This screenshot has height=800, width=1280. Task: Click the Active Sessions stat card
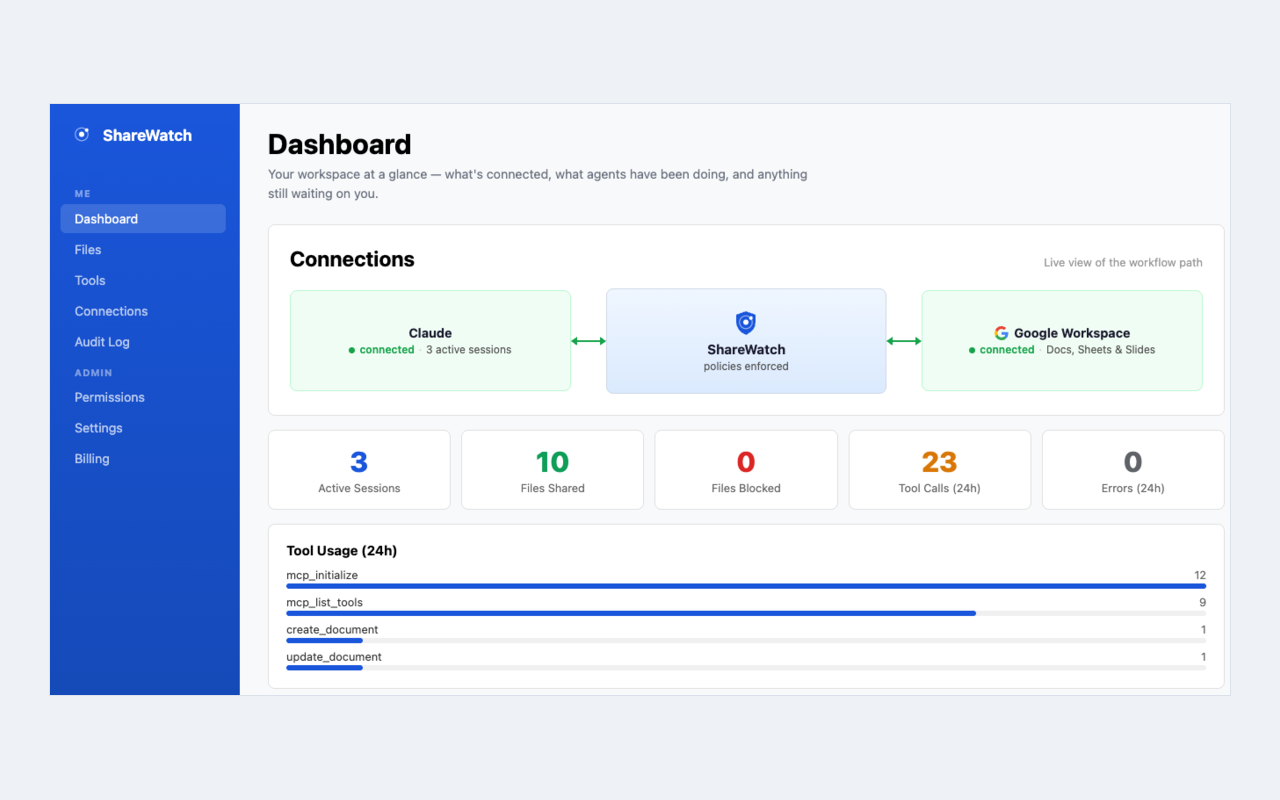coord(359,470)
